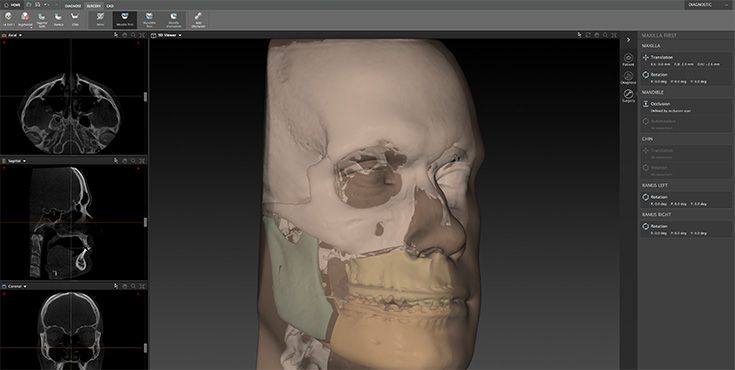Click Chin Translation in the side panel
This screenshot has height=370, width=735.
coord(686,153)
